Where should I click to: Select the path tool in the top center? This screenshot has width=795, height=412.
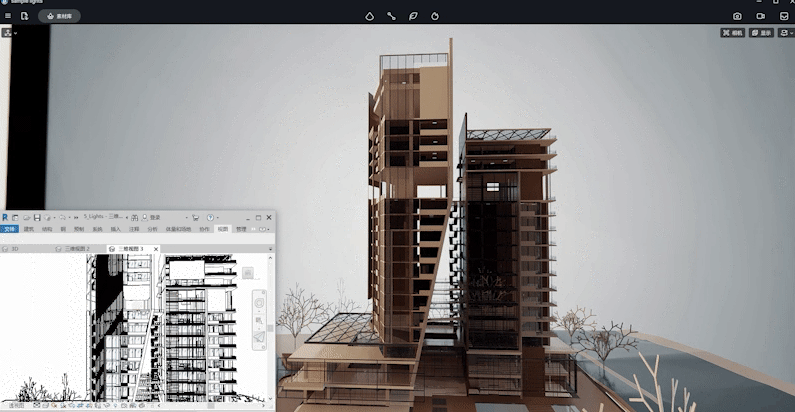[391, 16]
